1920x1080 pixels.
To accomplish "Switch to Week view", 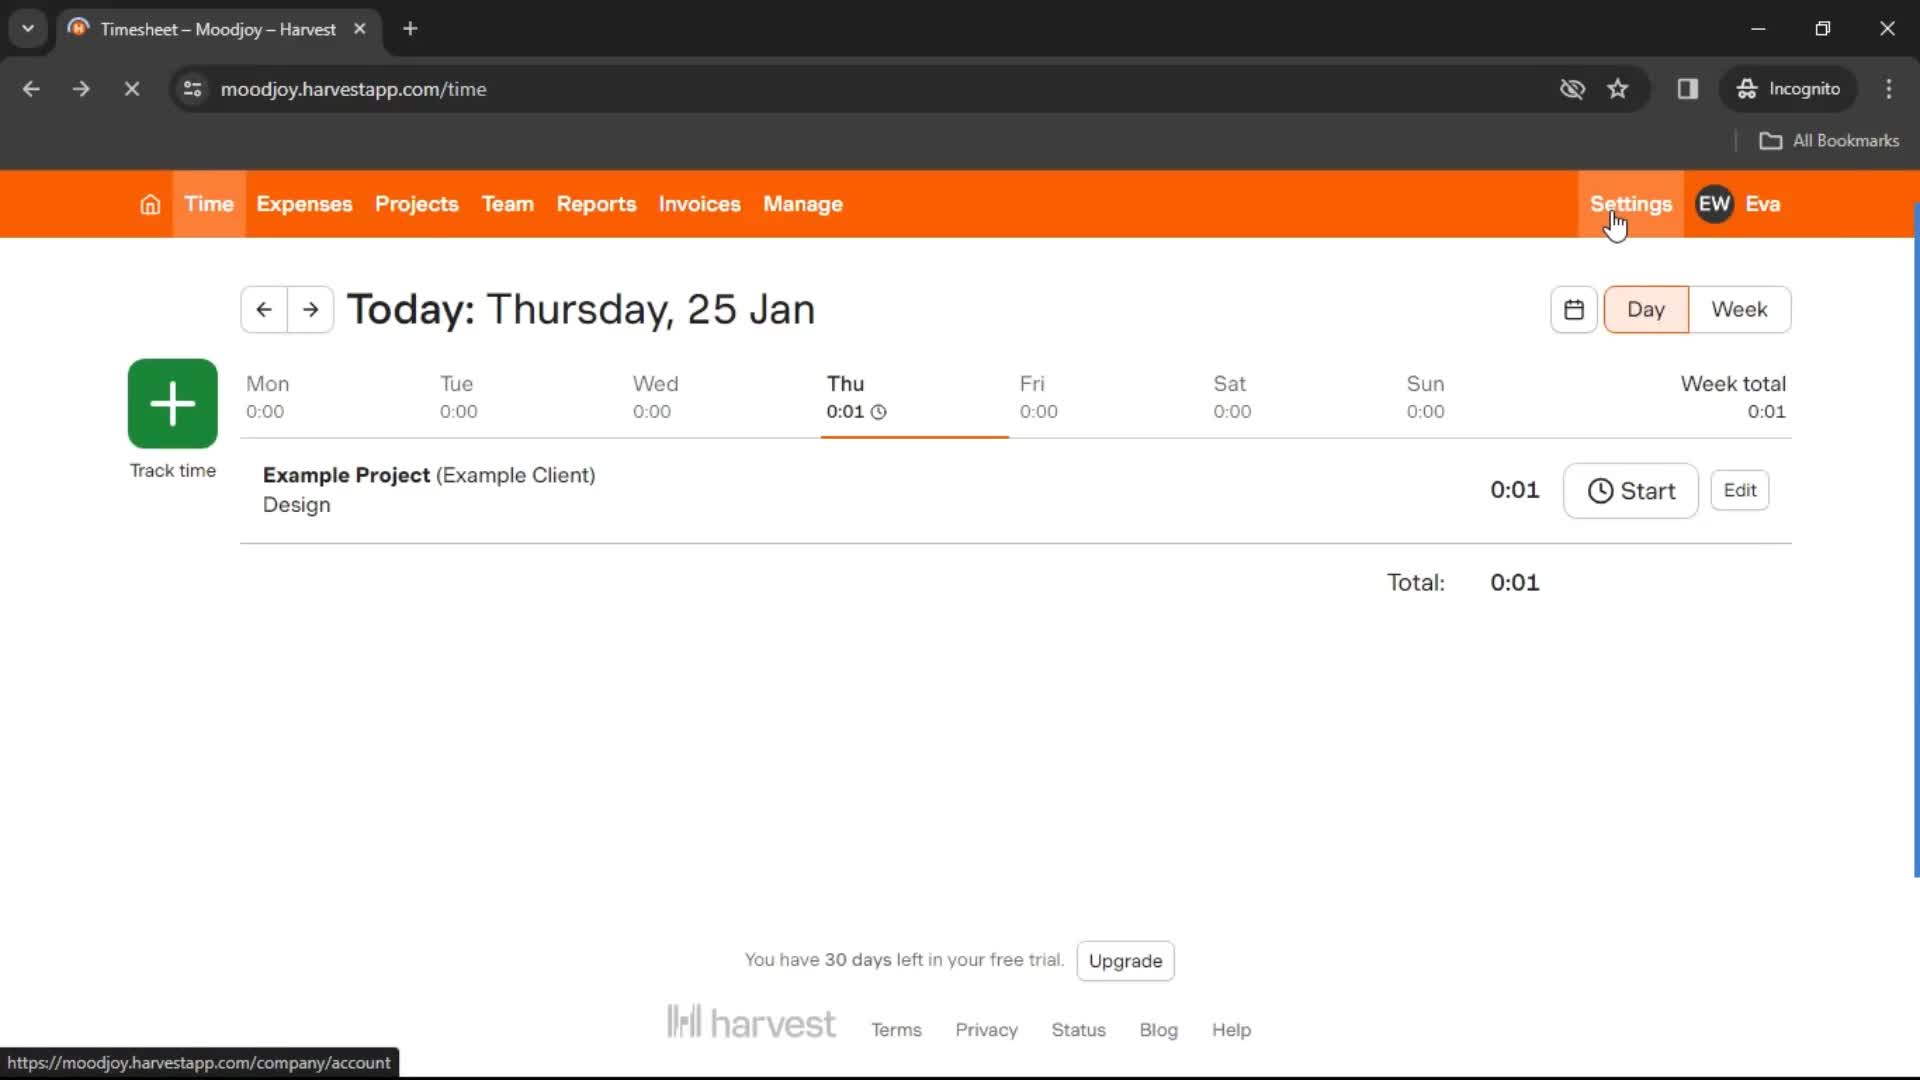I will tap(1739, 309).
